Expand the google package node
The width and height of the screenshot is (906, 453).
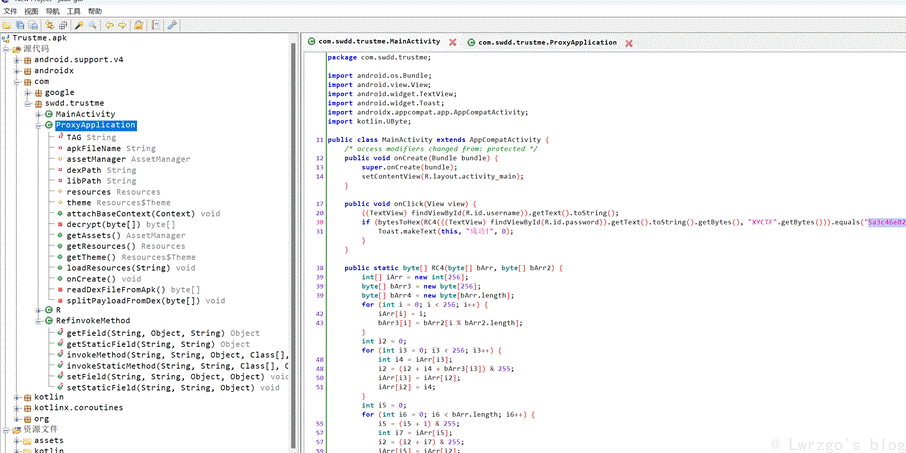[28, 92]
